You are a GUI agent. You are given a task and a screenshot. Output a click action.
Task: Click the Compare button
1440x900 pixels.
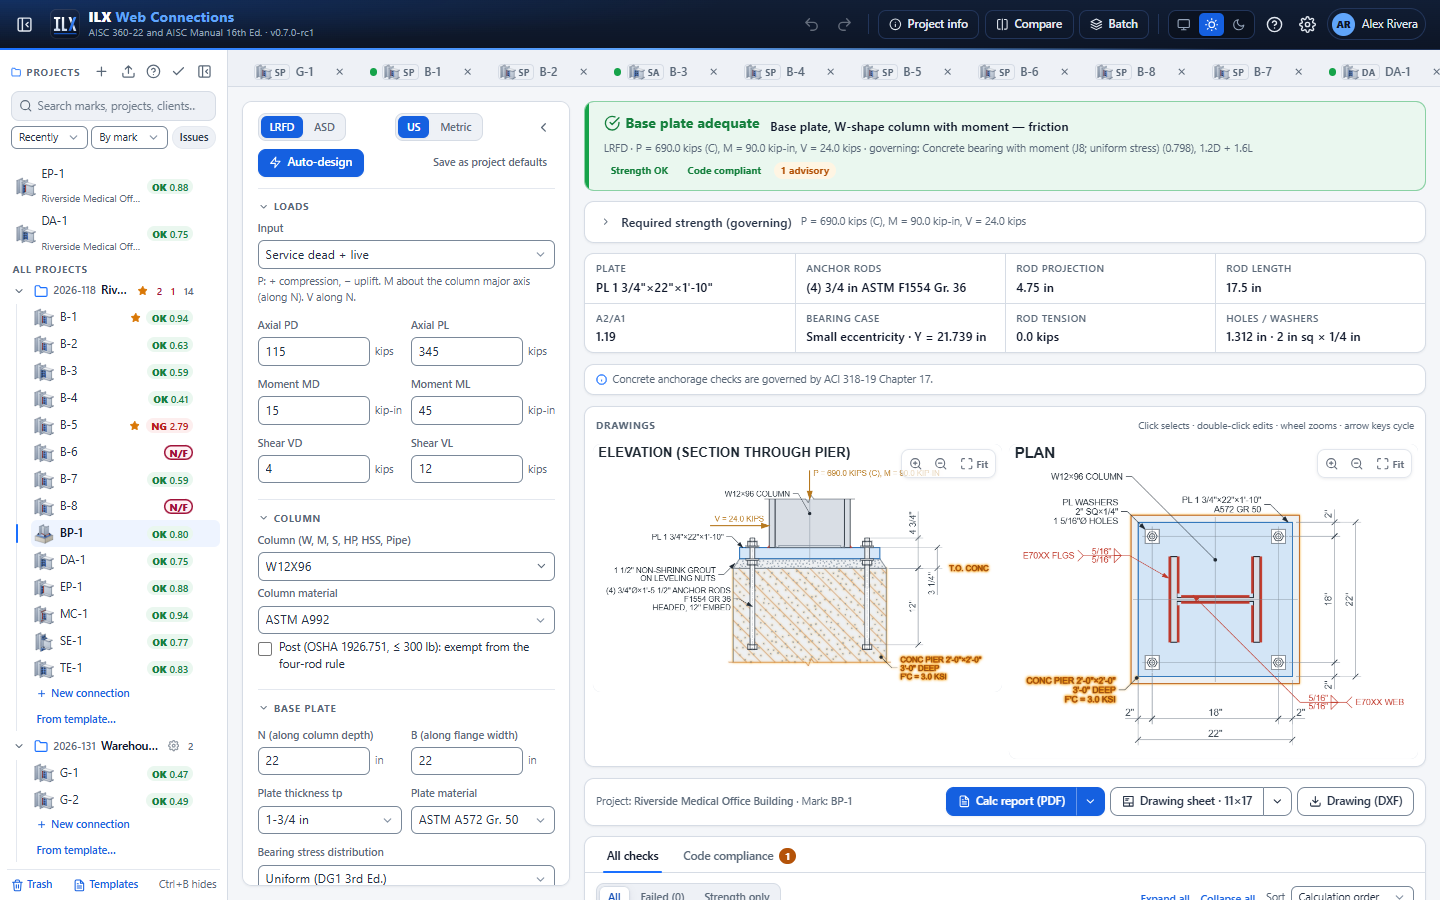click(x=1029, y=24)
